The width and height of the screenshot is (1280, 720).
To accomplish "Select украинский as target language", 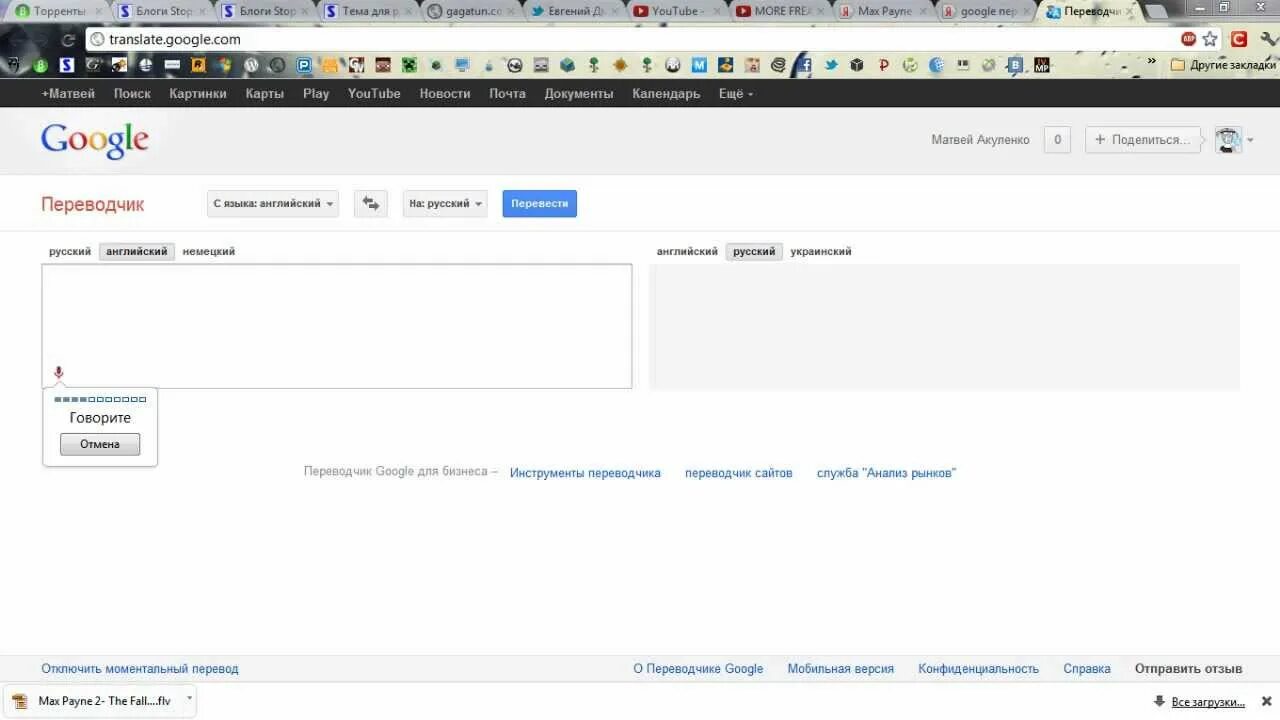I will [x=821, y=252].
